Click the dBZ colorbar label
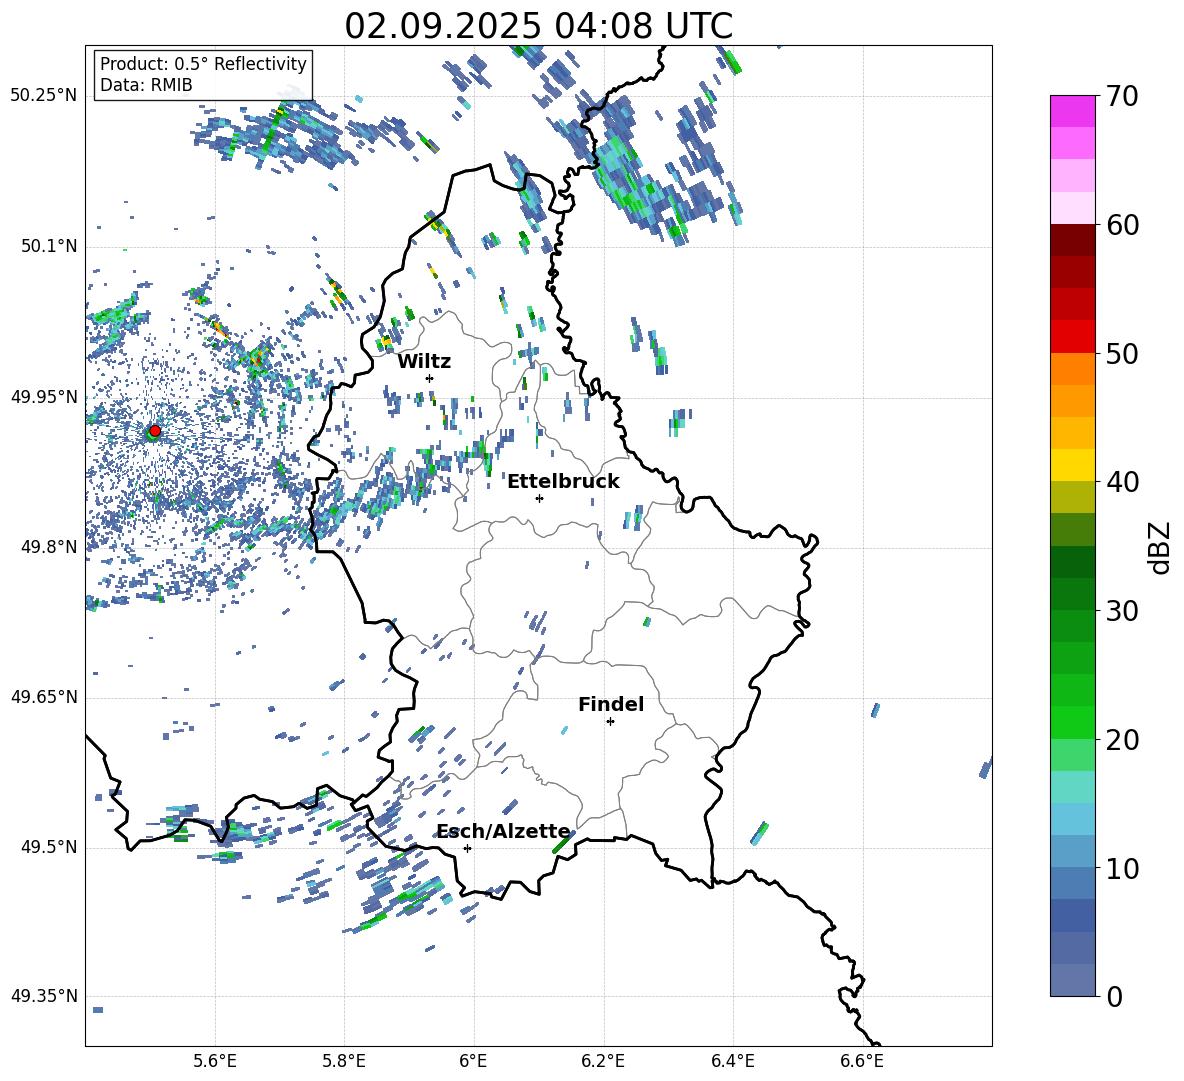This screenshot has width=1184, height=1081. [x=1160, y=547]
